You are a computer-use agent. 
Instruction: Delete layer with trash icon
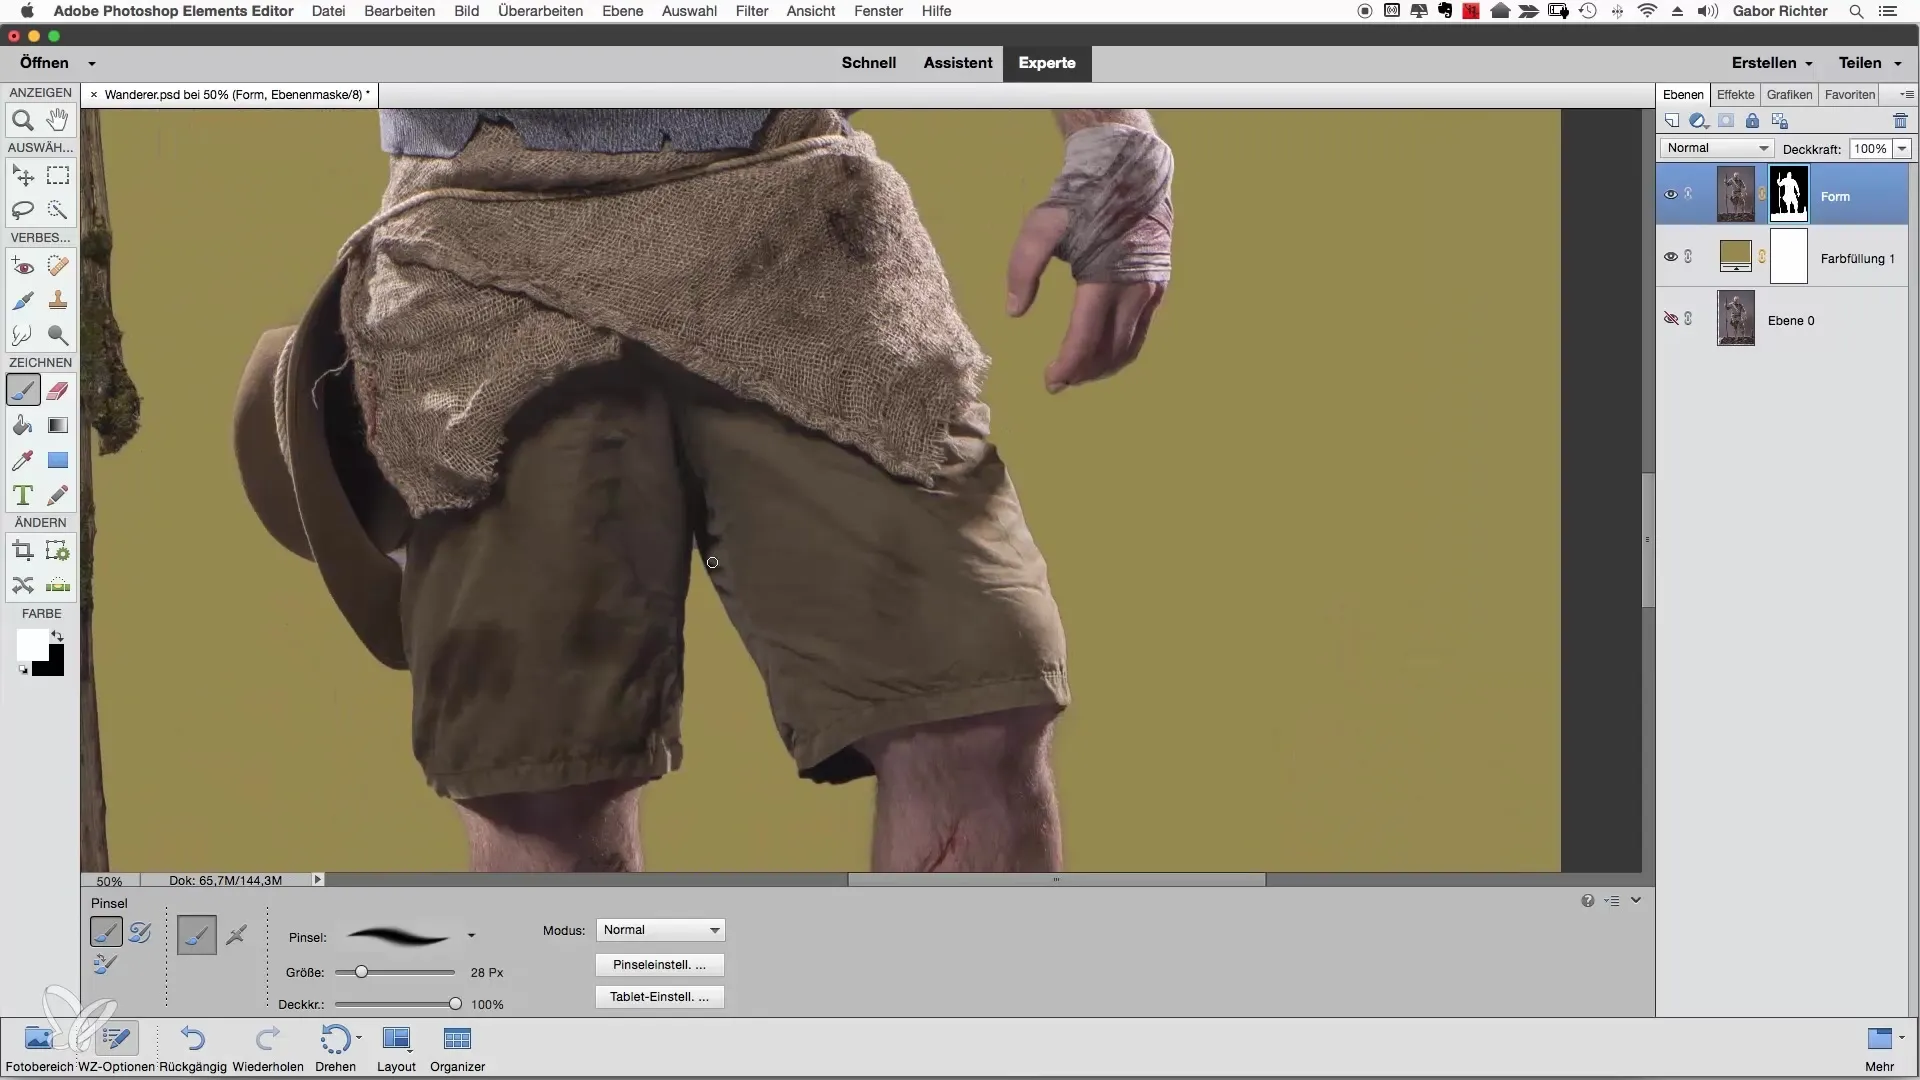point(1900,121)
